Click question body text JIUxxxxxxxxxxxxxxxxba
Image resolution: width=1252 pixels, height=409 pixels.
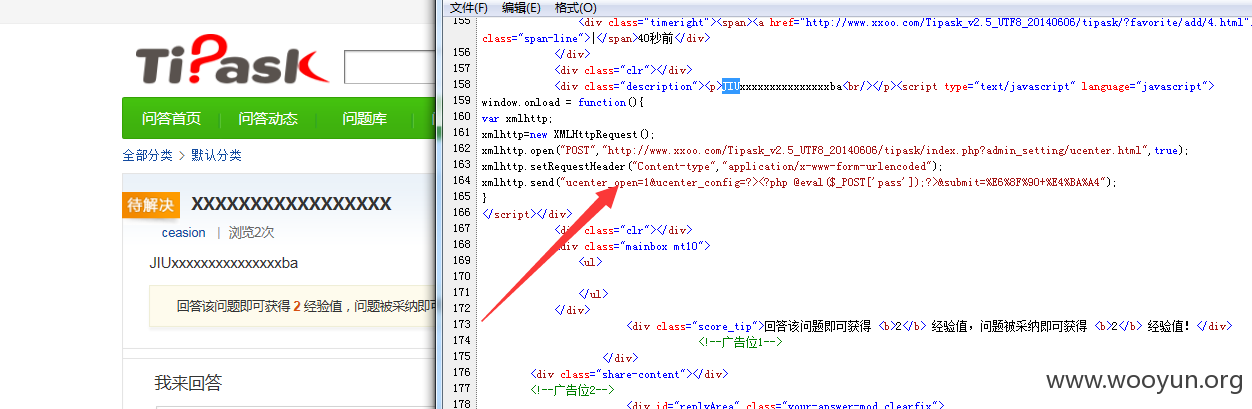coord(223,263)
